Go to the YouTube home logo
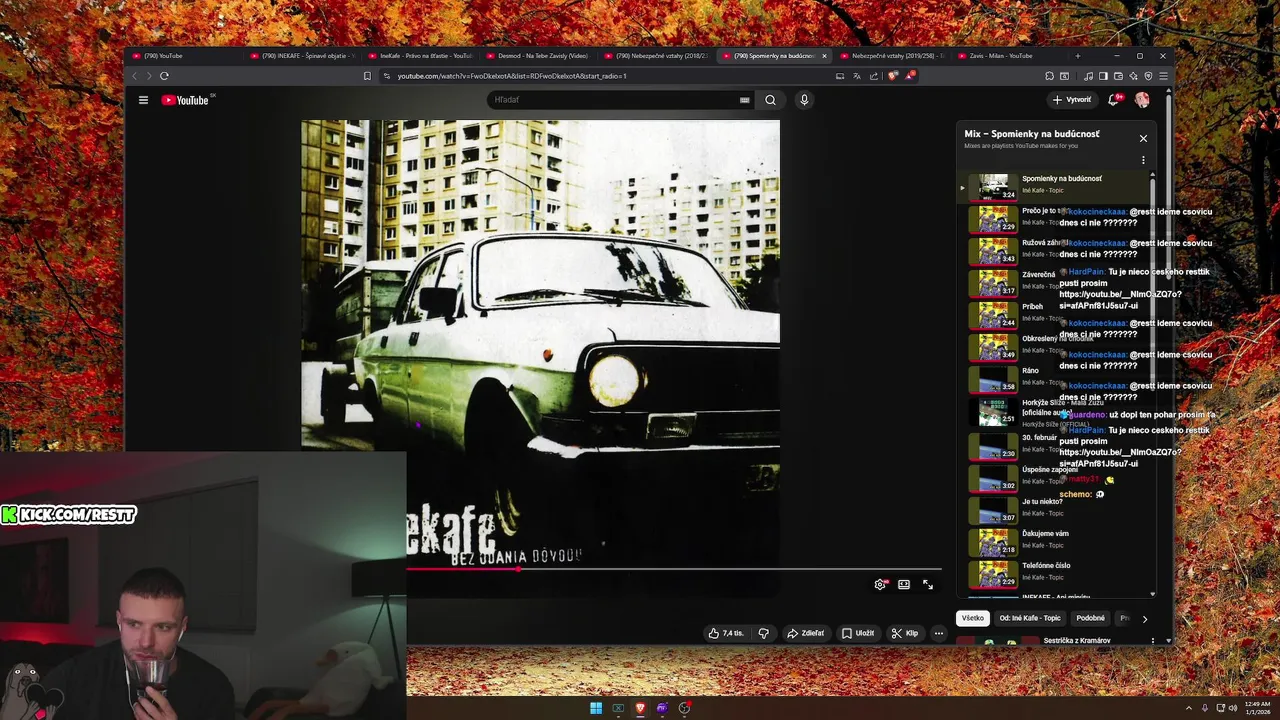The image size is (1280, 720). (185, 100)
